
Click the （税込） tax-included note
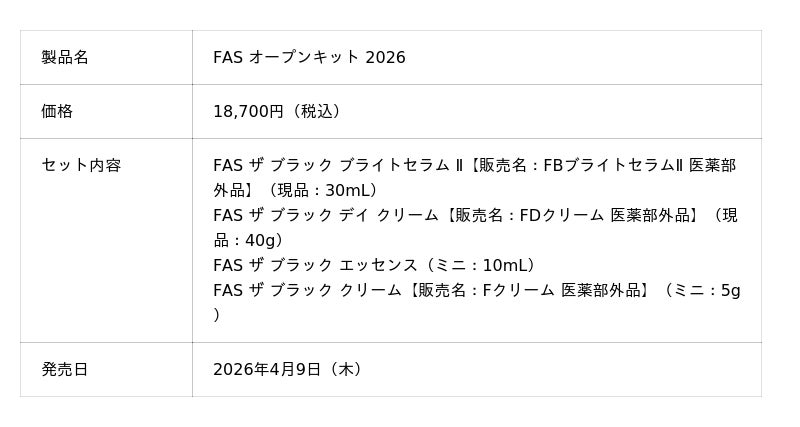[316, 112]
